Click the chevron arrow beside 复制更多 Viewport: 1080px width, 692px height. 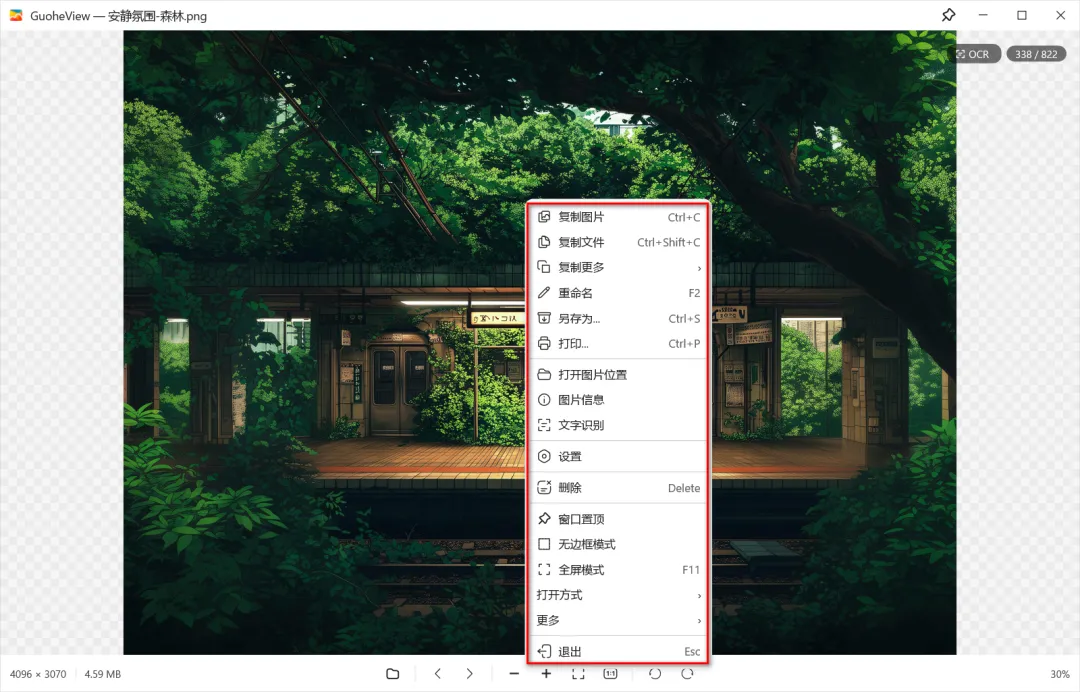click(x=699, y=268)
